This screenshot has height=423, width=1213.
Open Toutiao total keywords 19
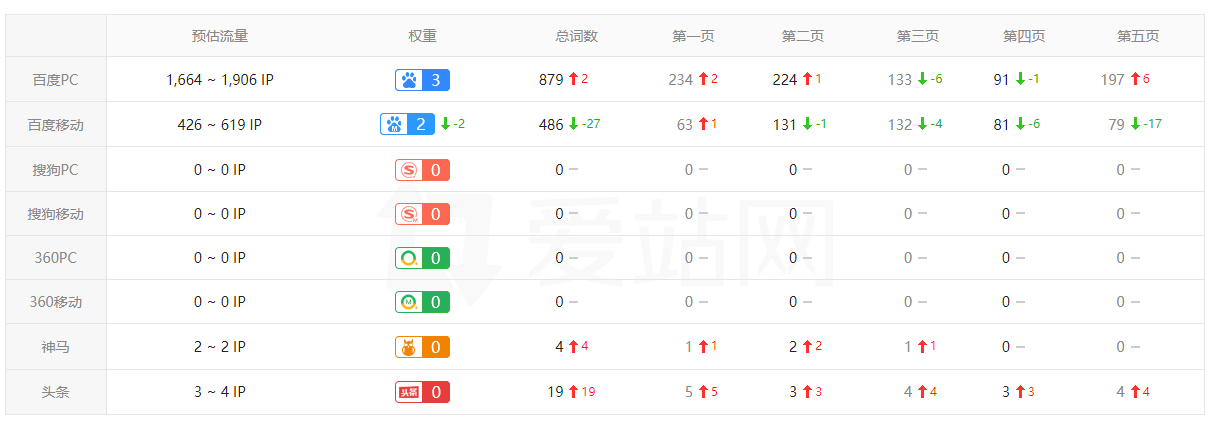[x=555, y=392]
